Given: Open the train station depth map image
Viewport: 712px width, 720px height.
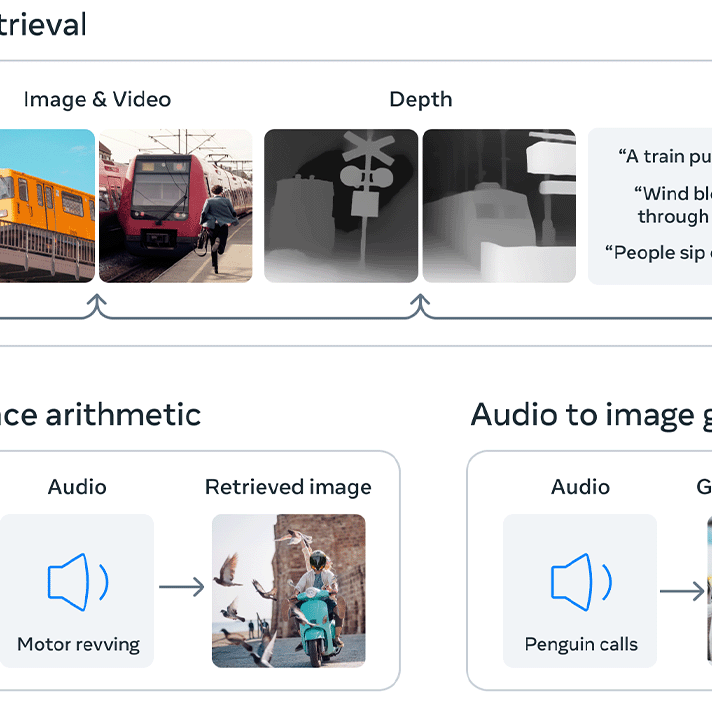Looking at the screenshot, I should click(x=499, y=206).
